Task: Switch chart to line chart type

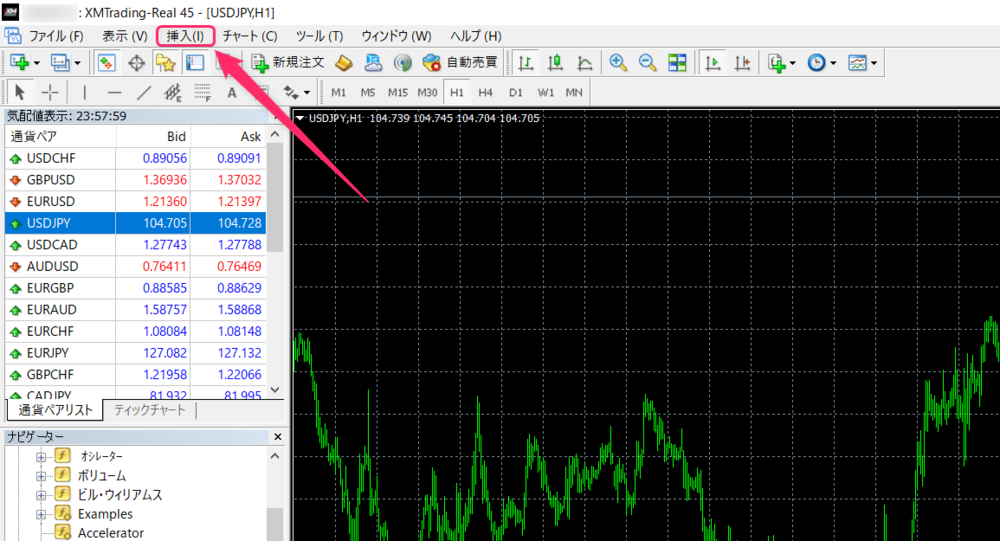Action: (584, 63)
